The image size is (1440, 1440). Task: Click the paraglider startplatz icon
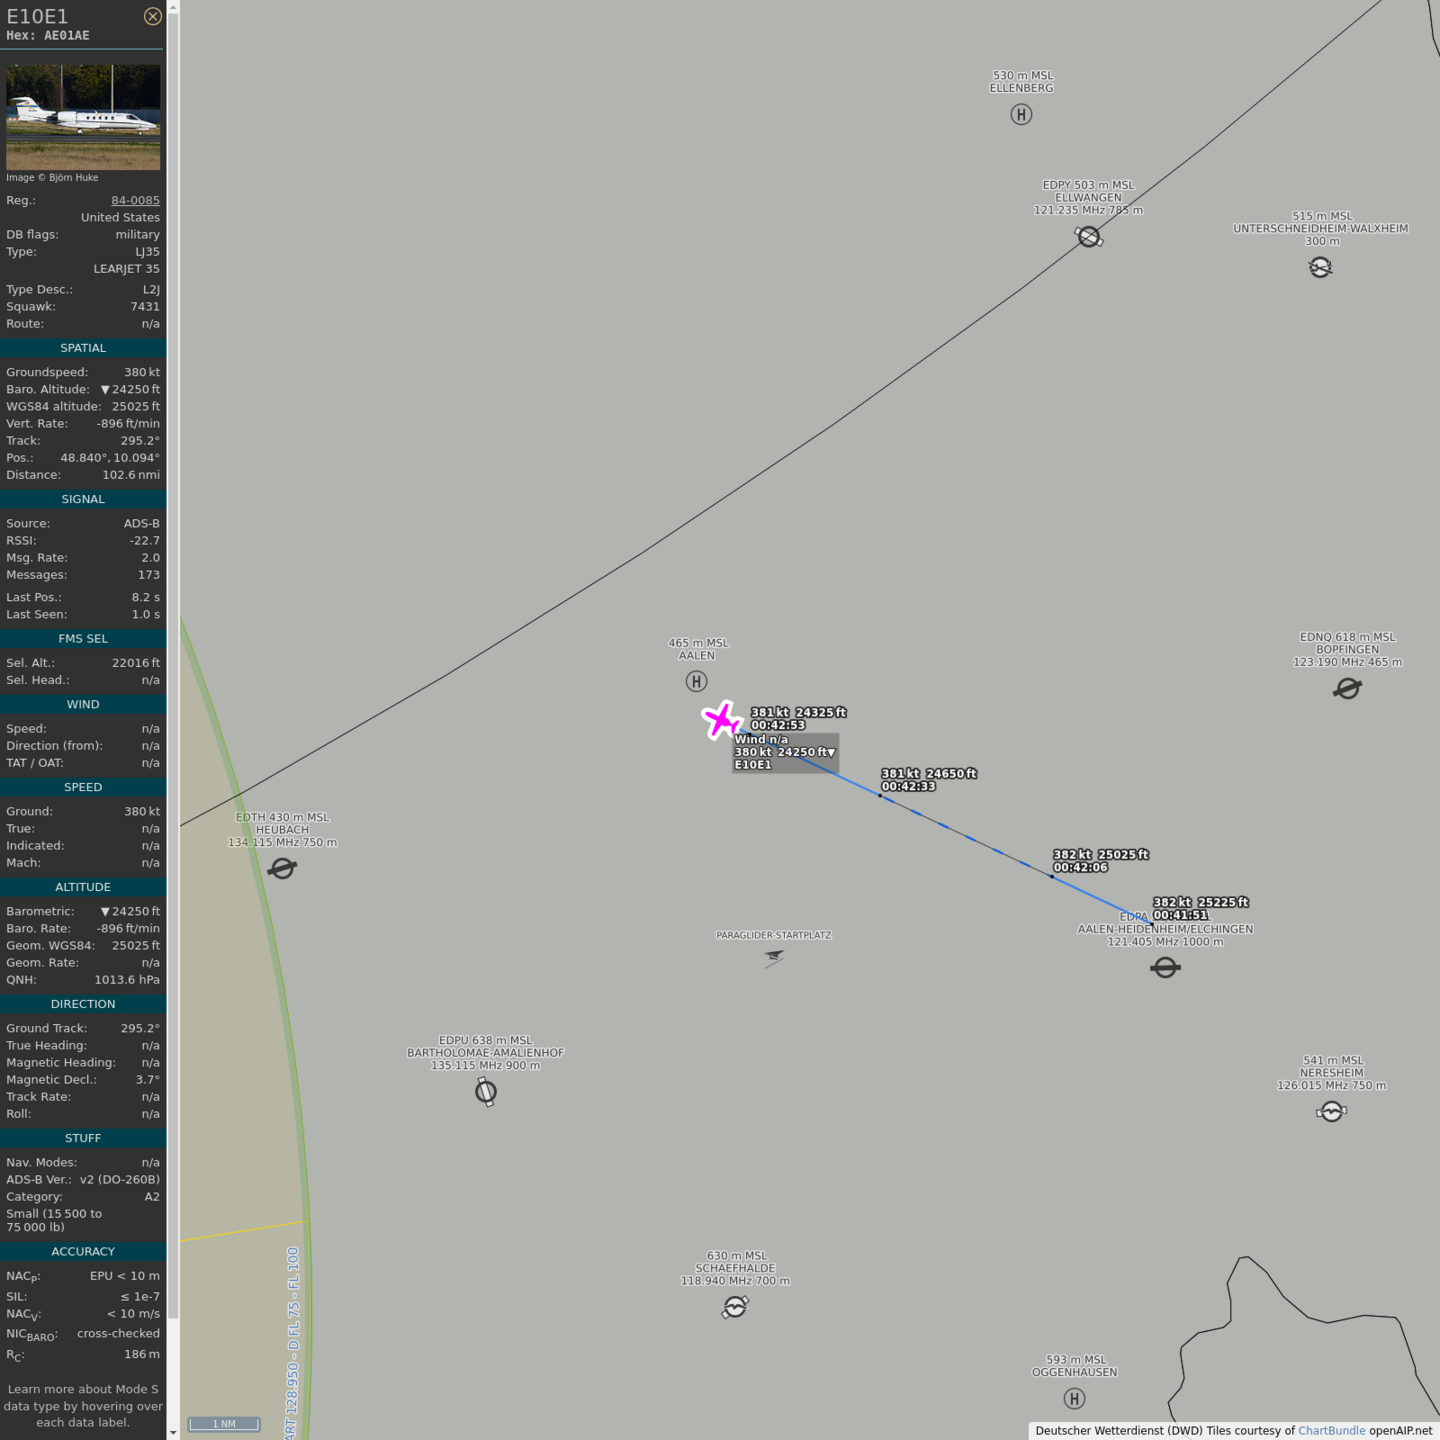774,958
